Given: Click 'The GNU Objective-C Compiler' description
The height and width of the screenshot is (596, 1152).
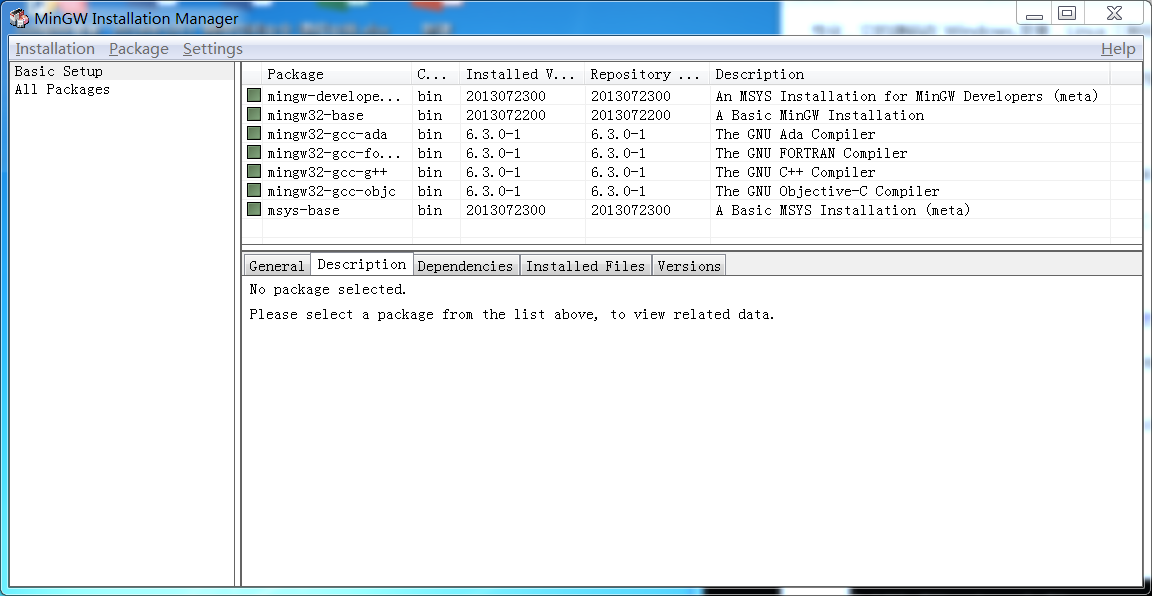Looking at the screenshot, I should click(x=827, y=192).
